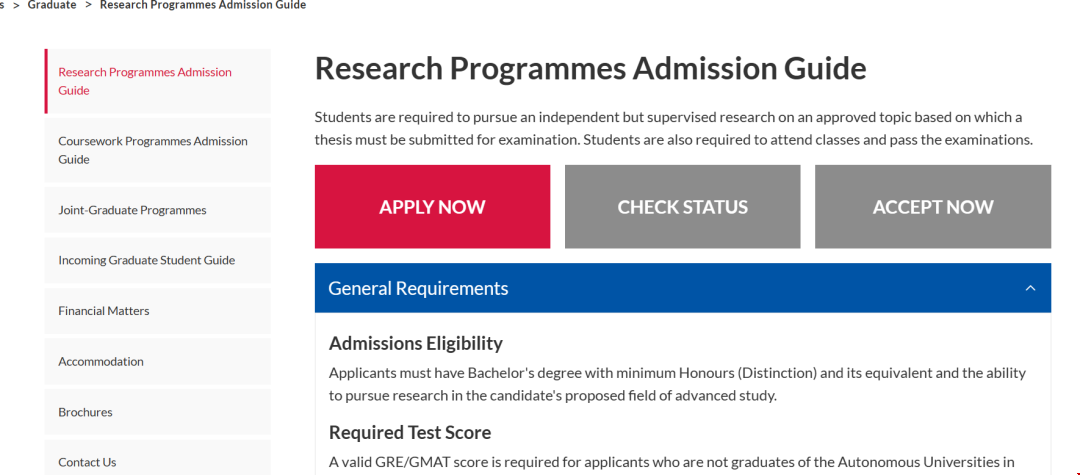This screenshot has height=475, width=1080.
Task: Click the Bachelor's degree eligibility paragraph
Action: [x=676, y=384]
